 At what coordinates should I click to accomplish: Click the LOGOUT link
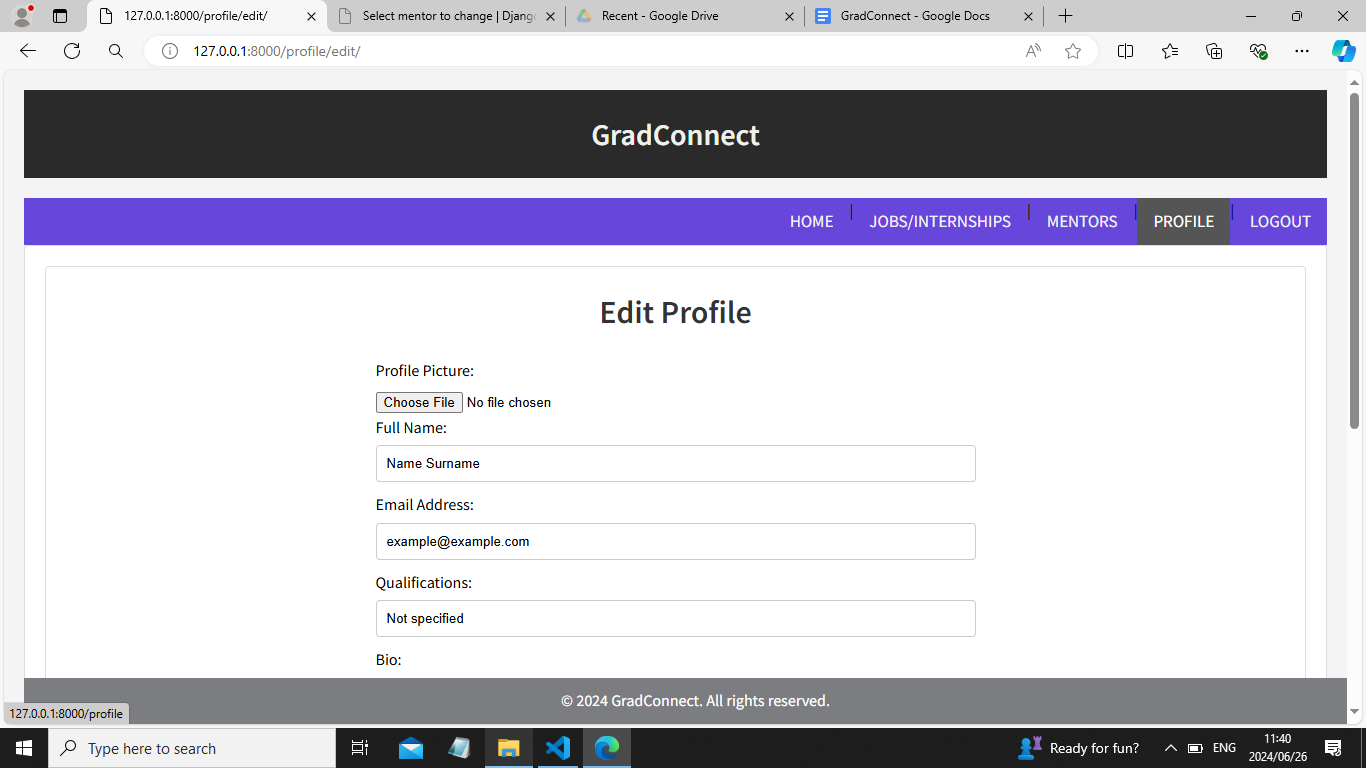tap(1280, 221)
